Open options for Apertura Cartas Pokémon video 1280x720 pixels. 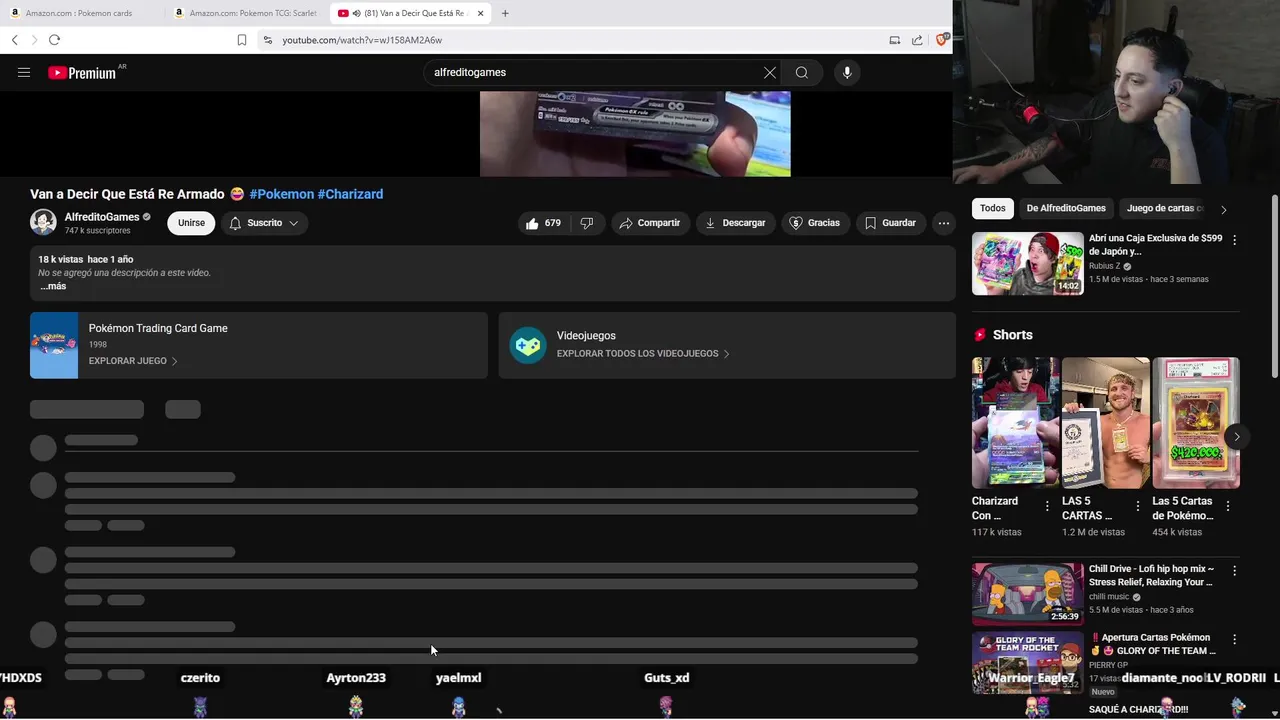point(1234,639)
